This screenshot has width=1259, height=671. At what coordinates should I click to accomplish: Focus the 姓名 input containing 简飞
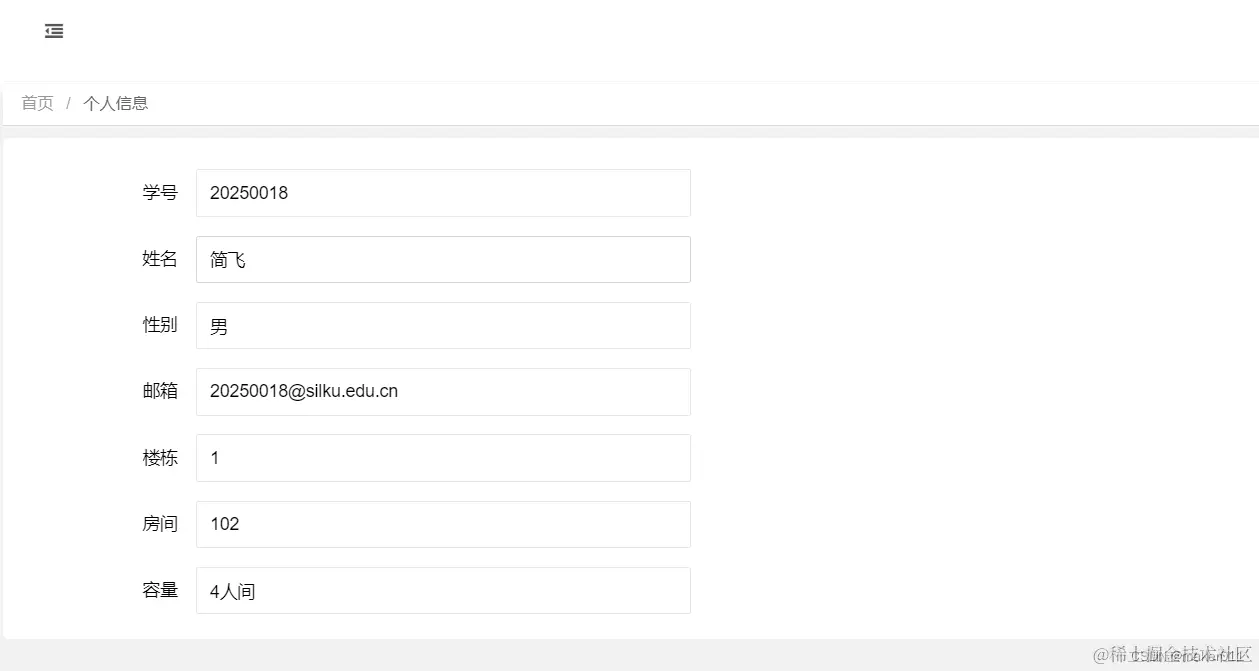[x=443, y=259]
